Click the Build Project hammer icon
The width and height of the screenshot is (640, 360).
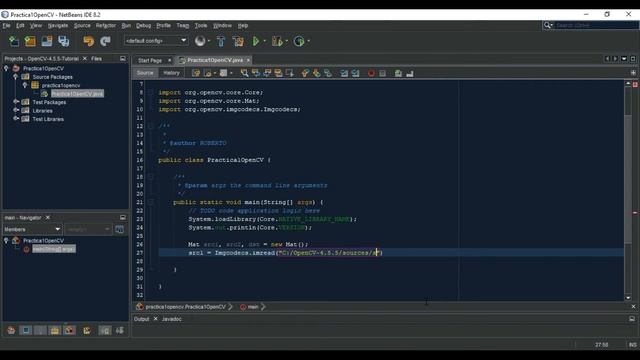(x=221, y=41)
